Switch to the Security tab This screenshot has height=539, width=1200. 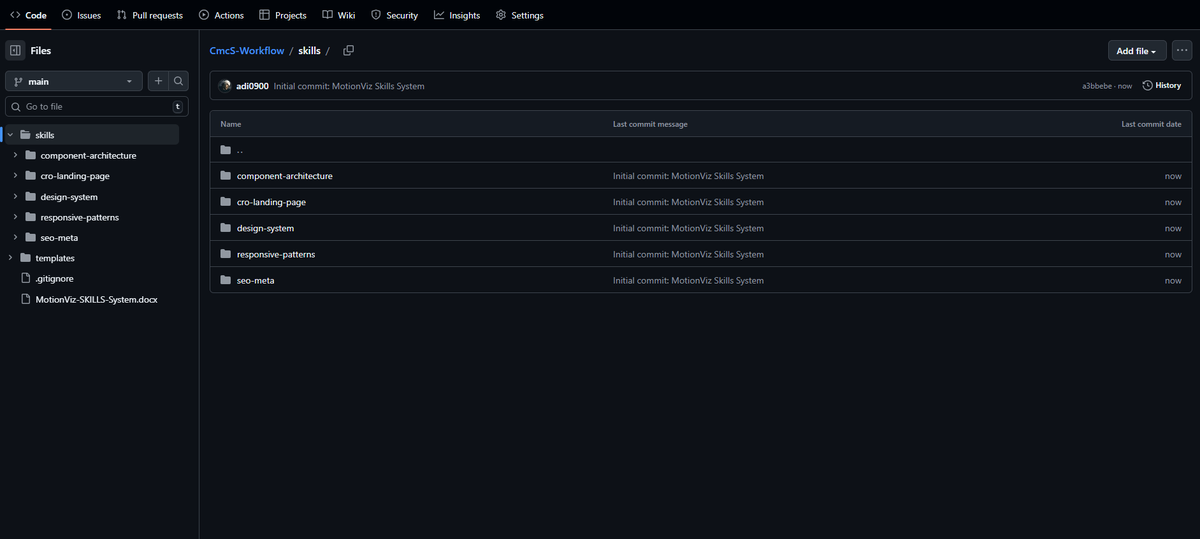pos(394,15)
